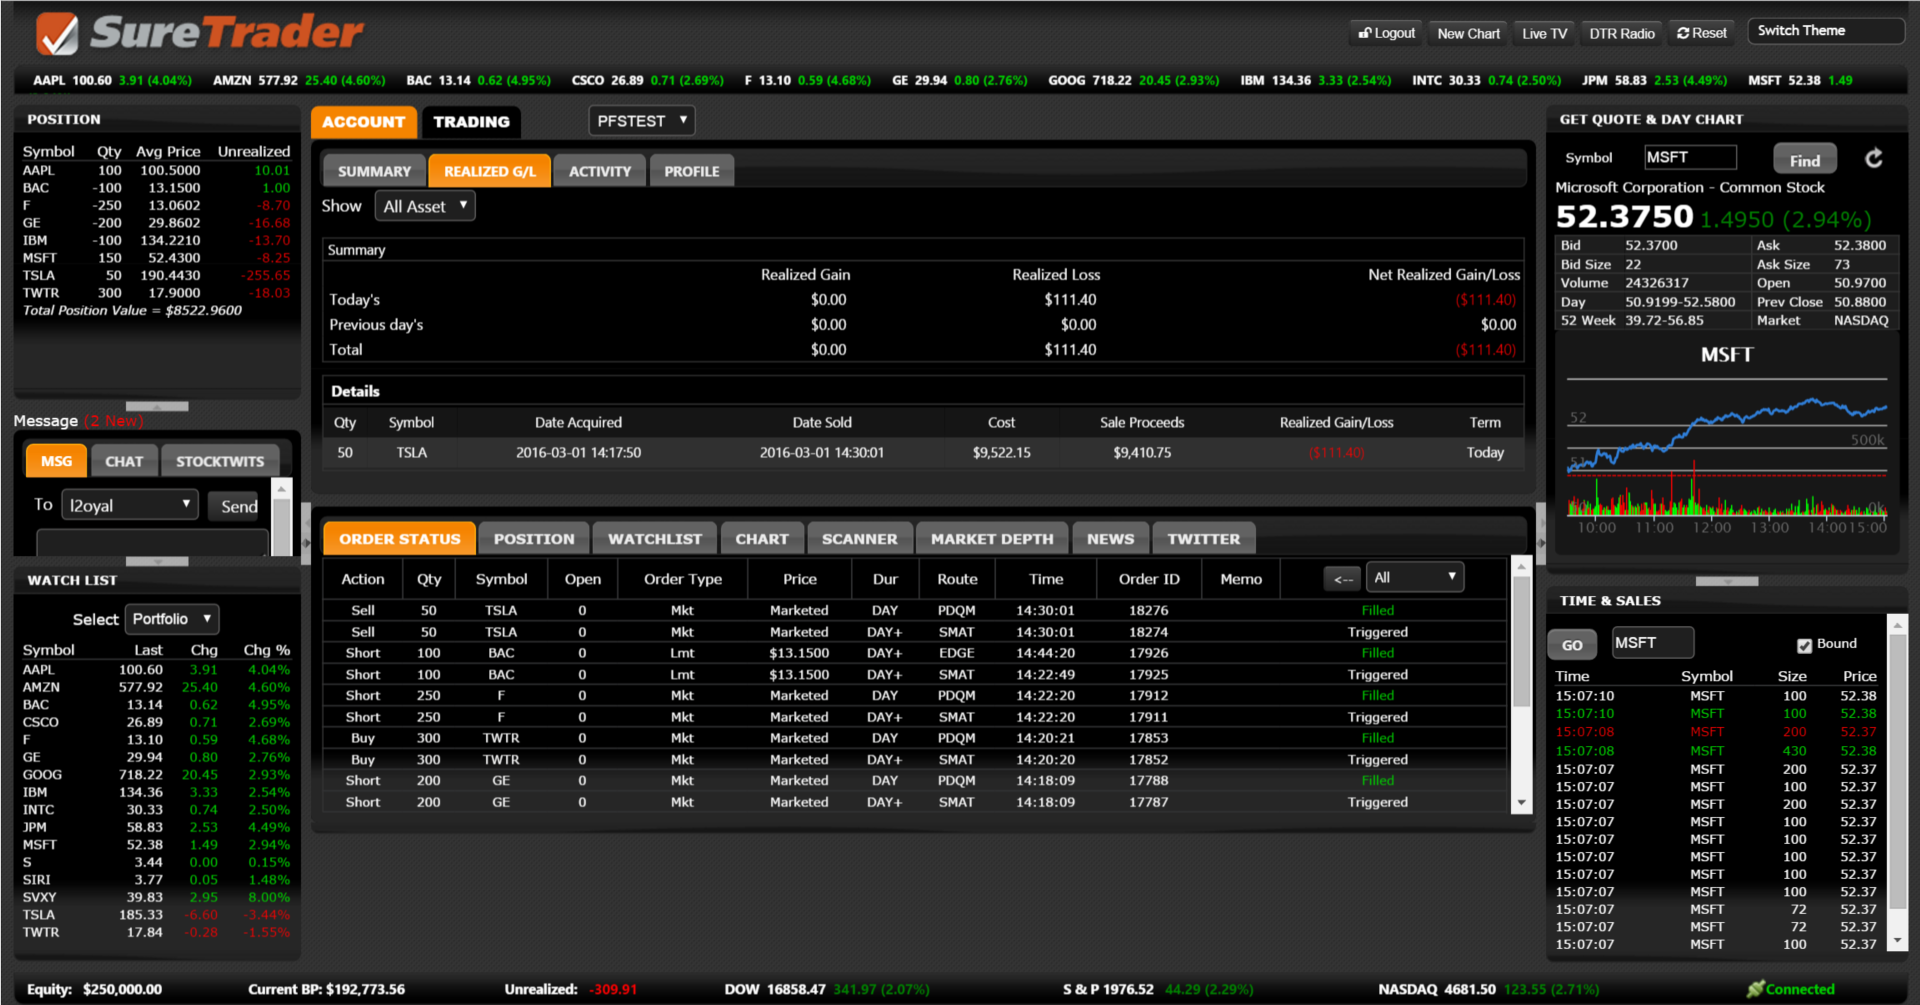This screenshot has width=1920, height=1005.
Task: Click the Order ID column header
Action: click(1149, 579)
